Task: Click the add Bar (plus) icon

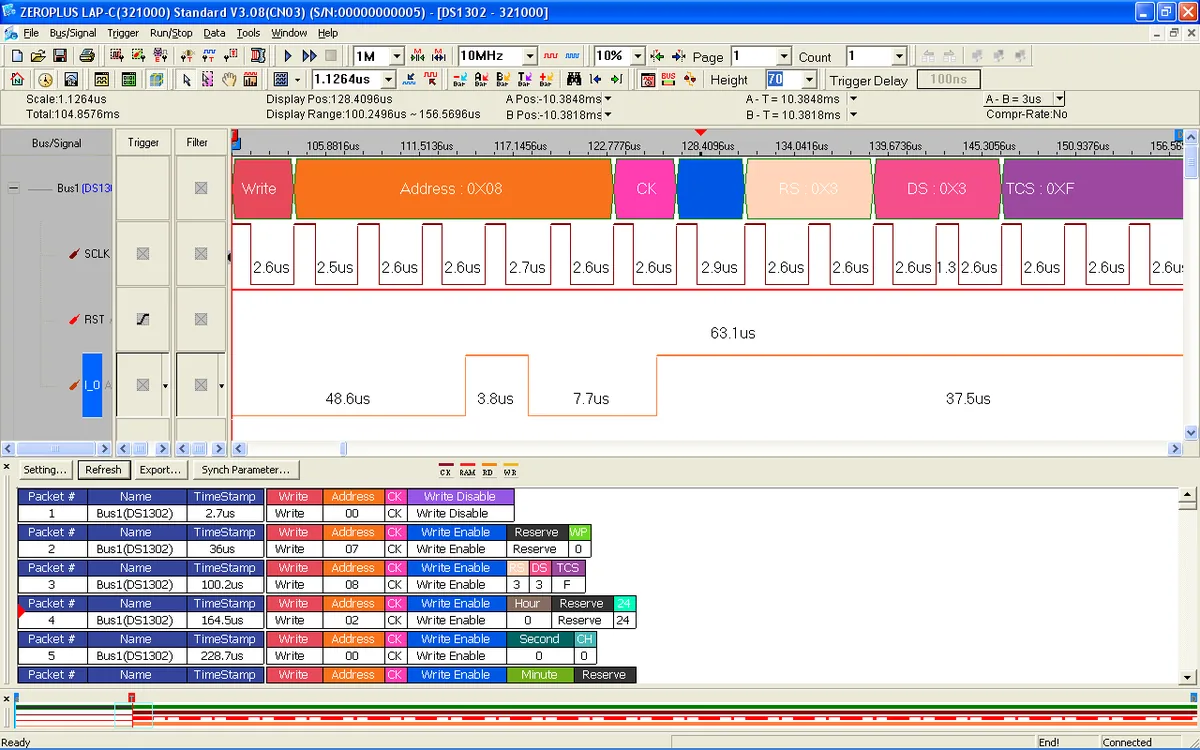Action: (x=545, y=80)
